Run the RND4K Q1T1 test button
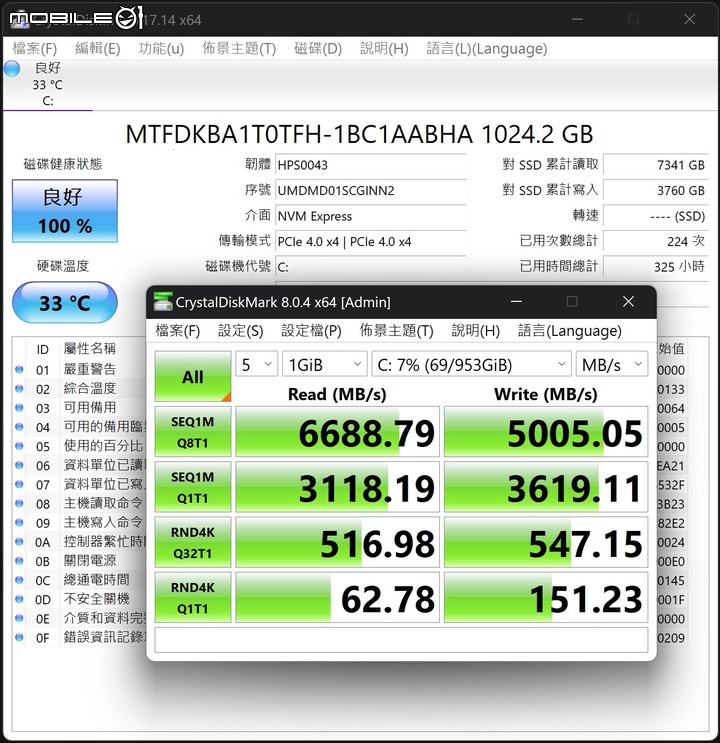This screenshot has height=743, width=720. coord(193,598)
